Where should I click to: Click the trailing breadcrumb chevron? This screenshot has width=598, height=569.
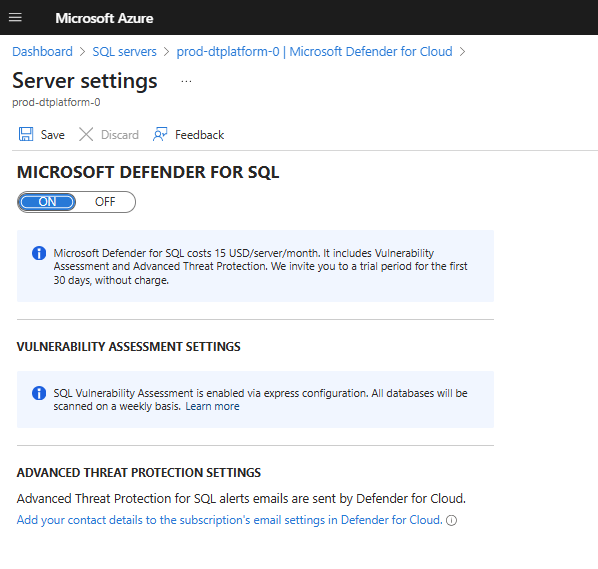pyautogui.click(x=462, y=52)
